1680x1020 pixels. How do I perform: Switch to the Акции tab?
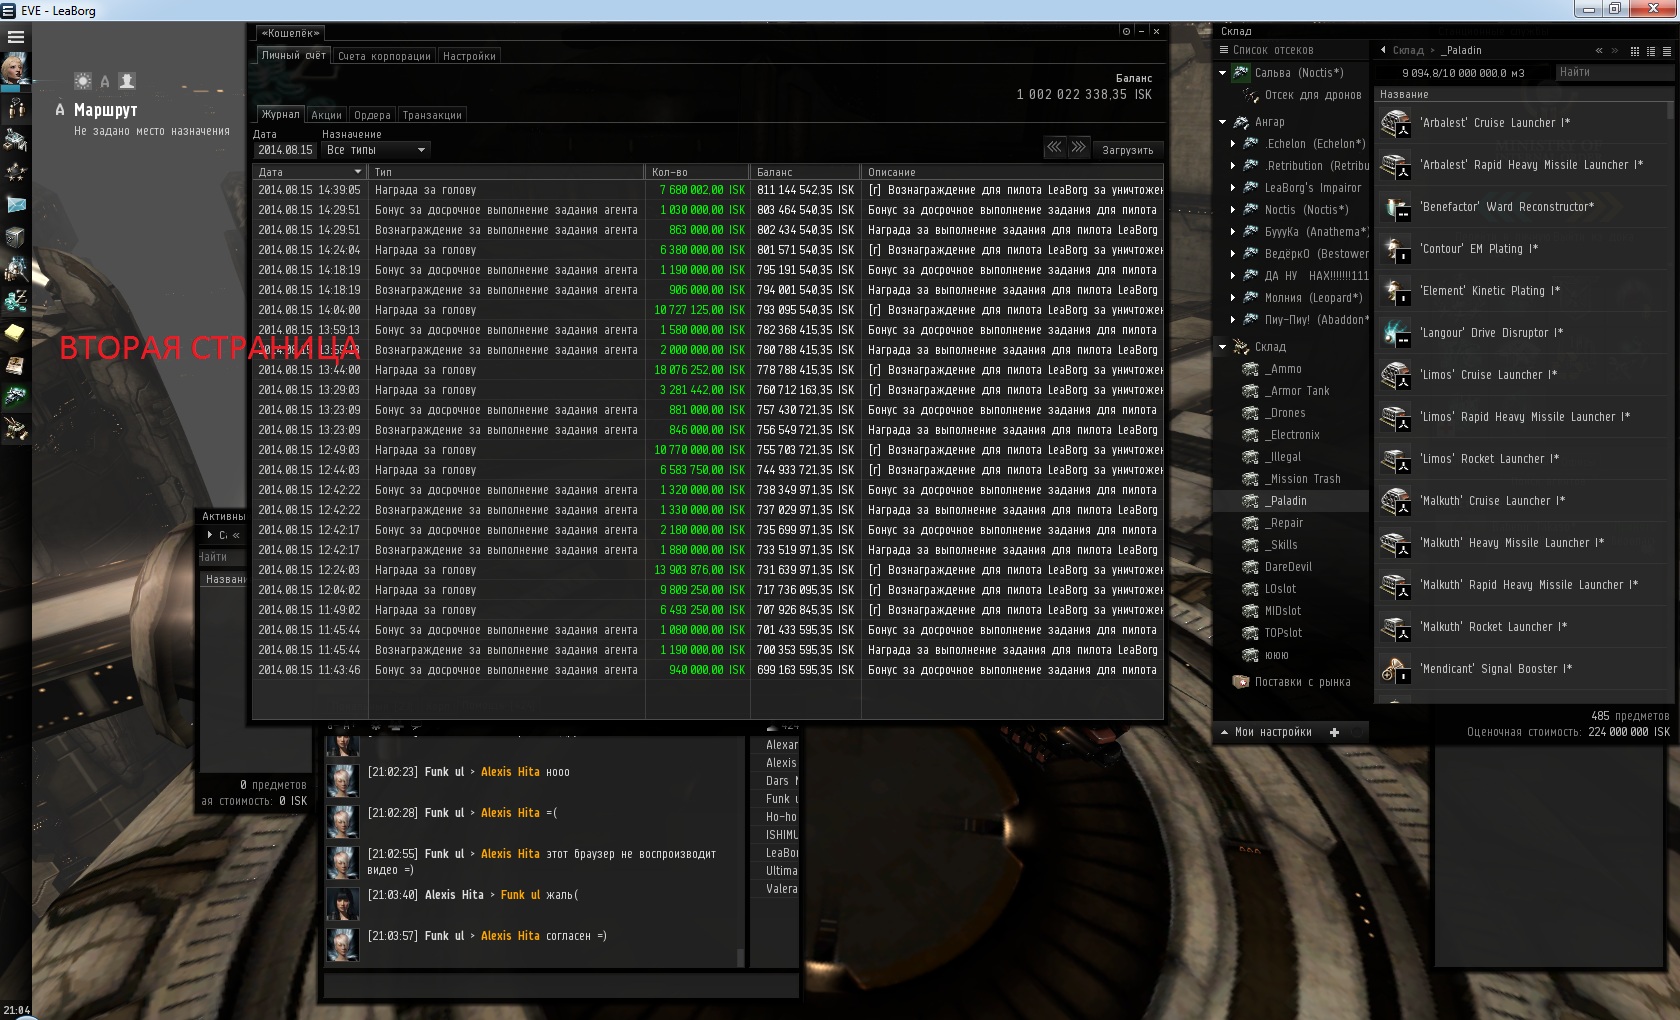point(326,115)
